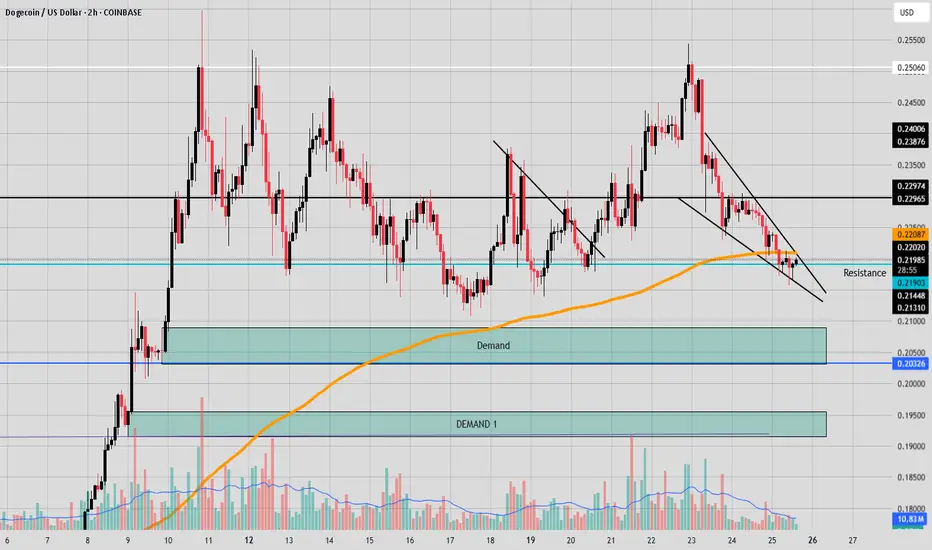Click the Dogecoin / US Dollar symbol title
The image size is (932, 550).
tap(42, 12)
